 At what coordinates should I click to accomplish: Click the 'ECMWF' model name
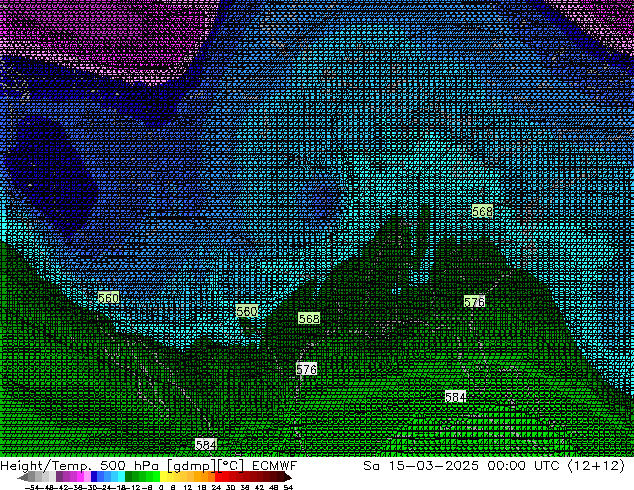click(x=275, y=466)
